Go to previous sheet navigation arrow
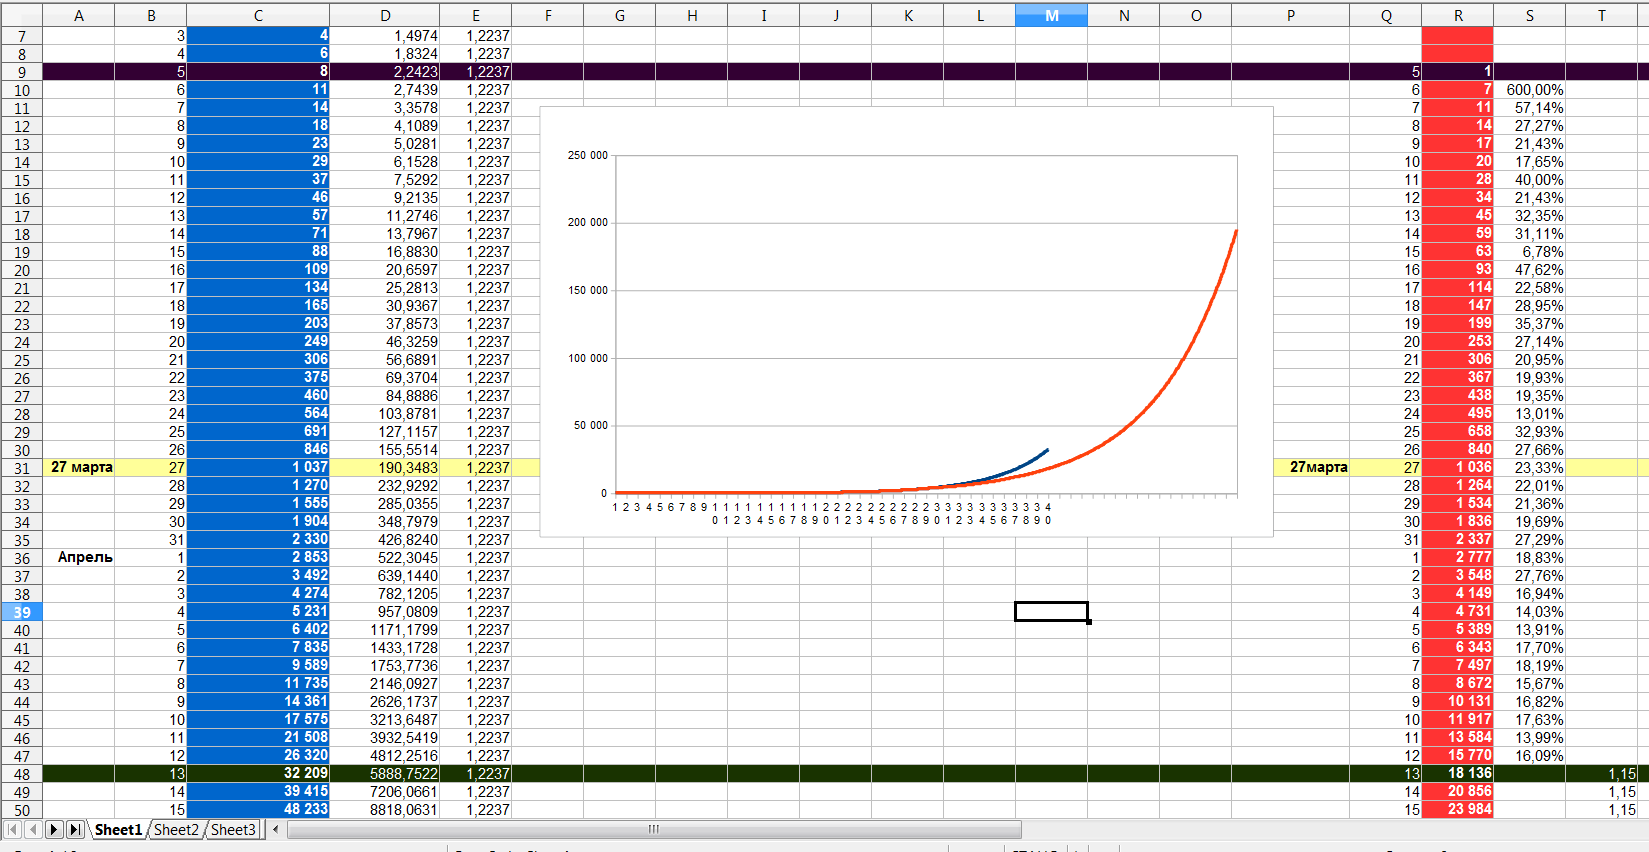The height and width of the screenshot is (852, 1649). (x=33, y=829)
